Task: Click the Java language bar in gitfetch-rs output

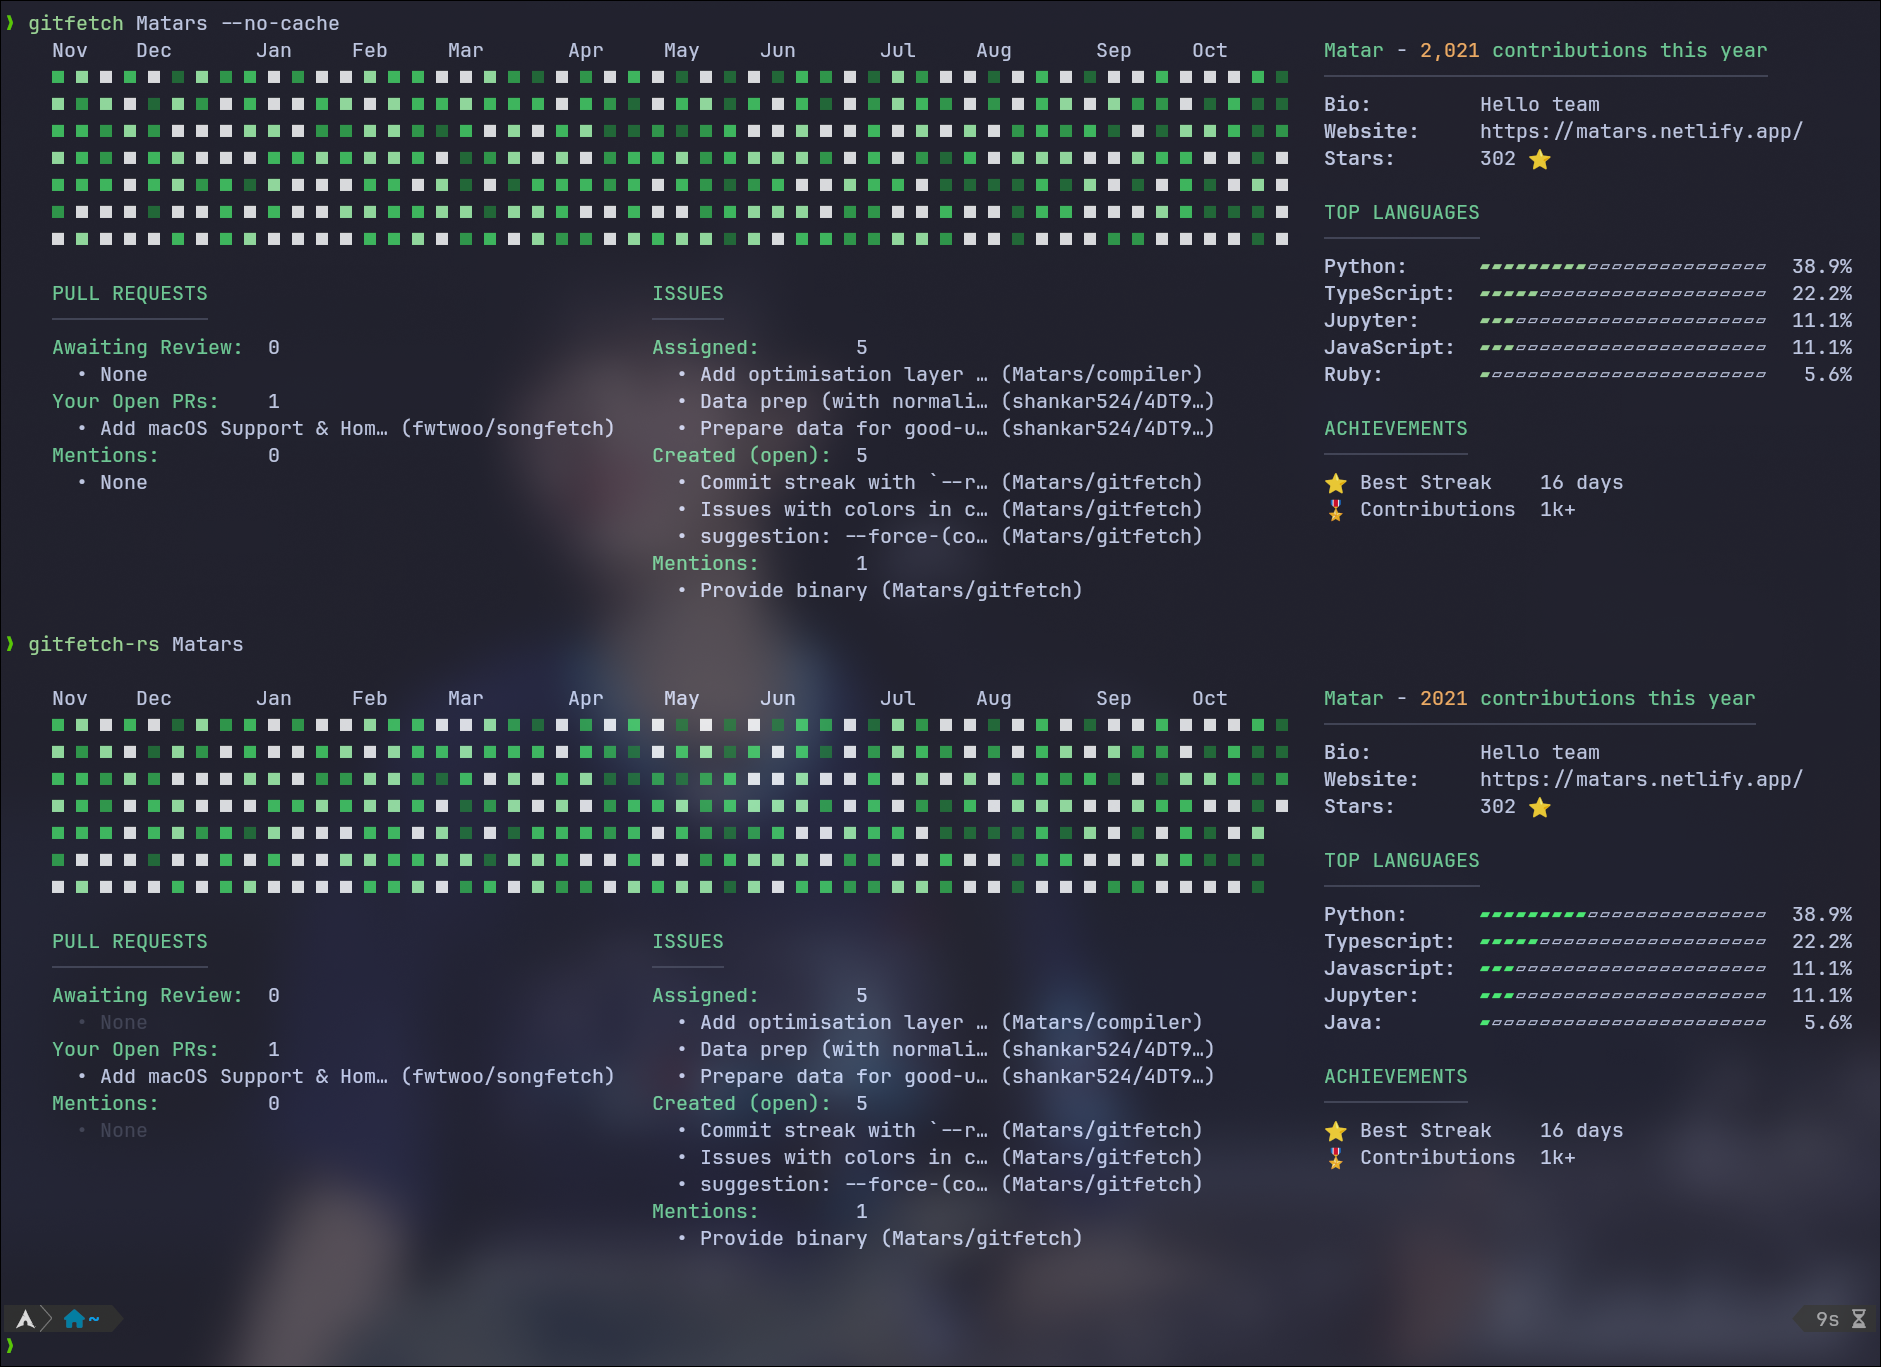Action: tap(1622, 1023)
